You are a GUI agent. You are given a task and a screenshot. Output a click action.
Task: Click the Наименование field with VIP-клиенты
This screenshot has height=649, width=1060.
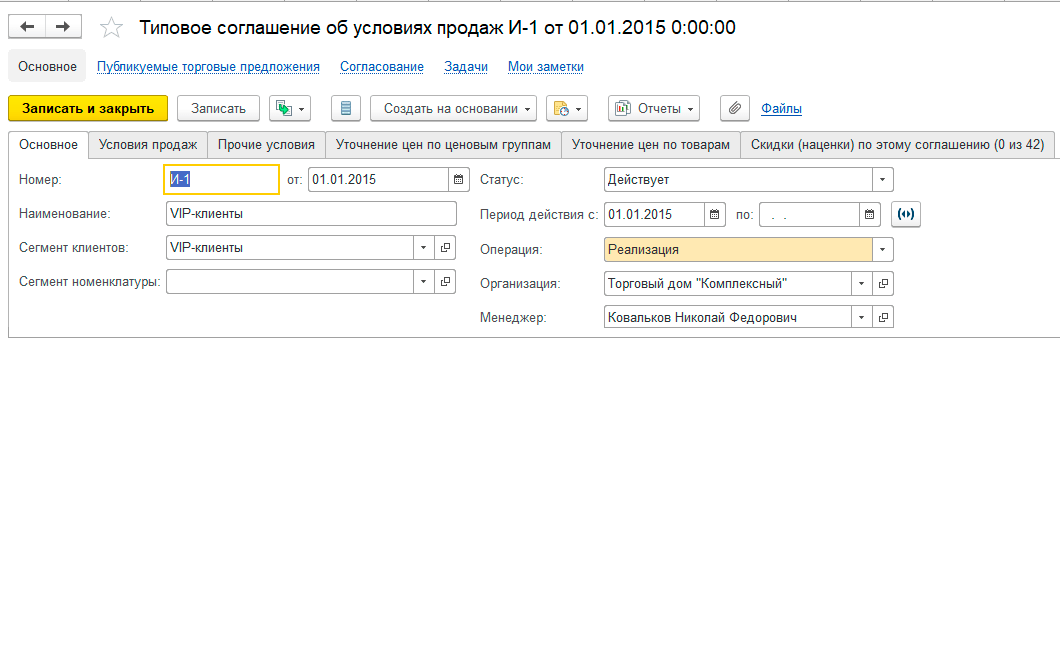(x=311, y=214)
